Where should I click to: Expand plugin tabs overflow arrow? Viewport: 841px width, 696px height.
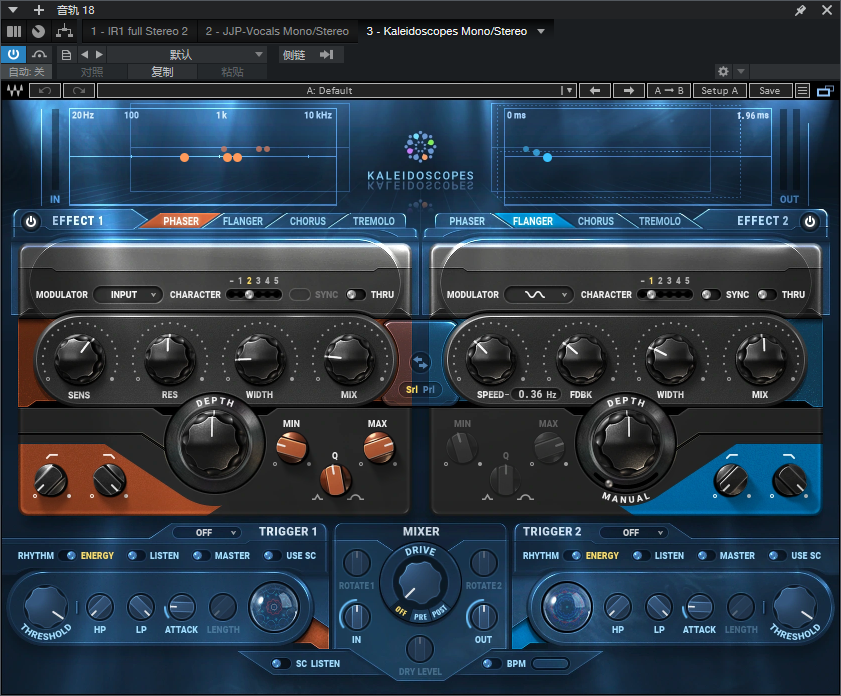point(541,31)
